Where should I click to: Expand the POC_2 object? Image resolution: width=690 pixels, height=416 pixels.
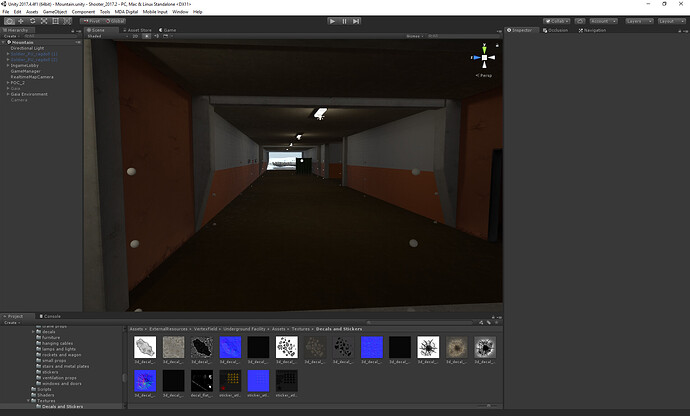point(8,82)
